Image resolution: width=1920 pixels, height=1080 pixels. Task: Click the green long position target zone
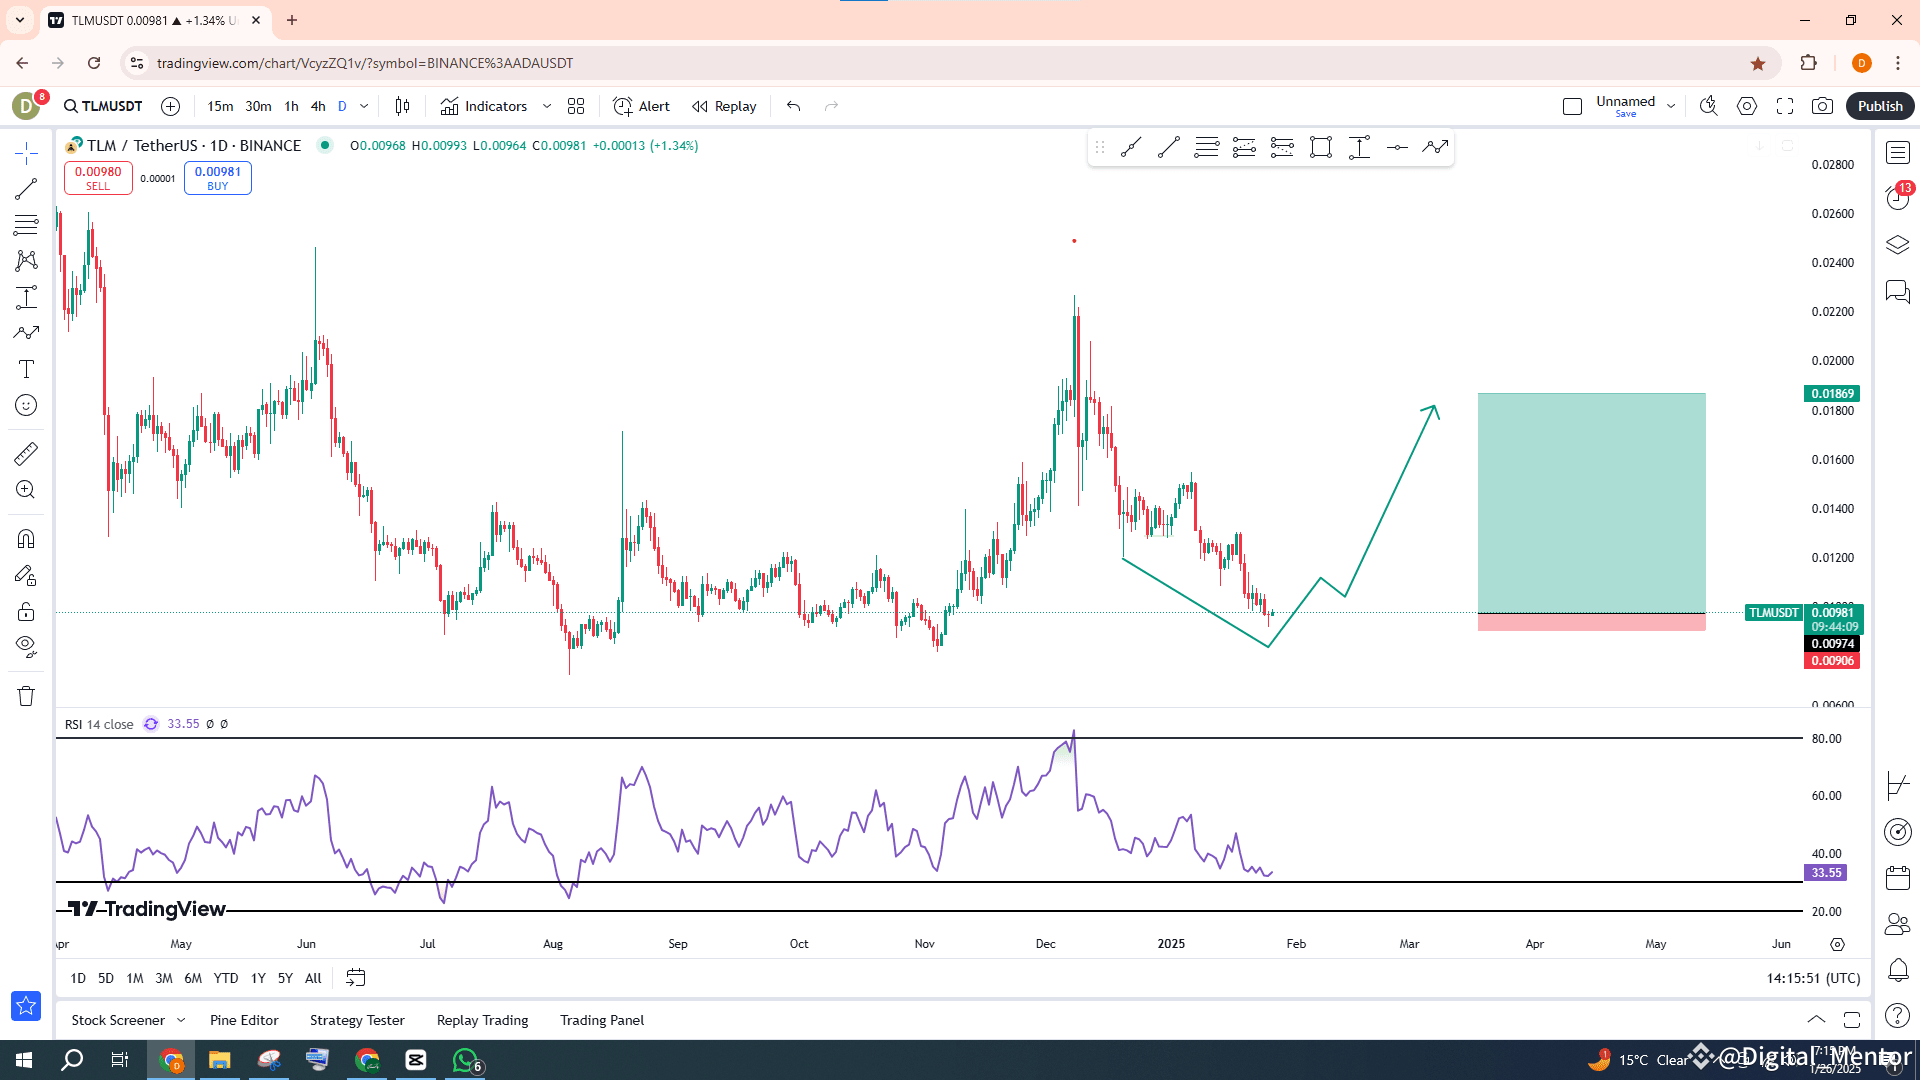pos(1591,500)
